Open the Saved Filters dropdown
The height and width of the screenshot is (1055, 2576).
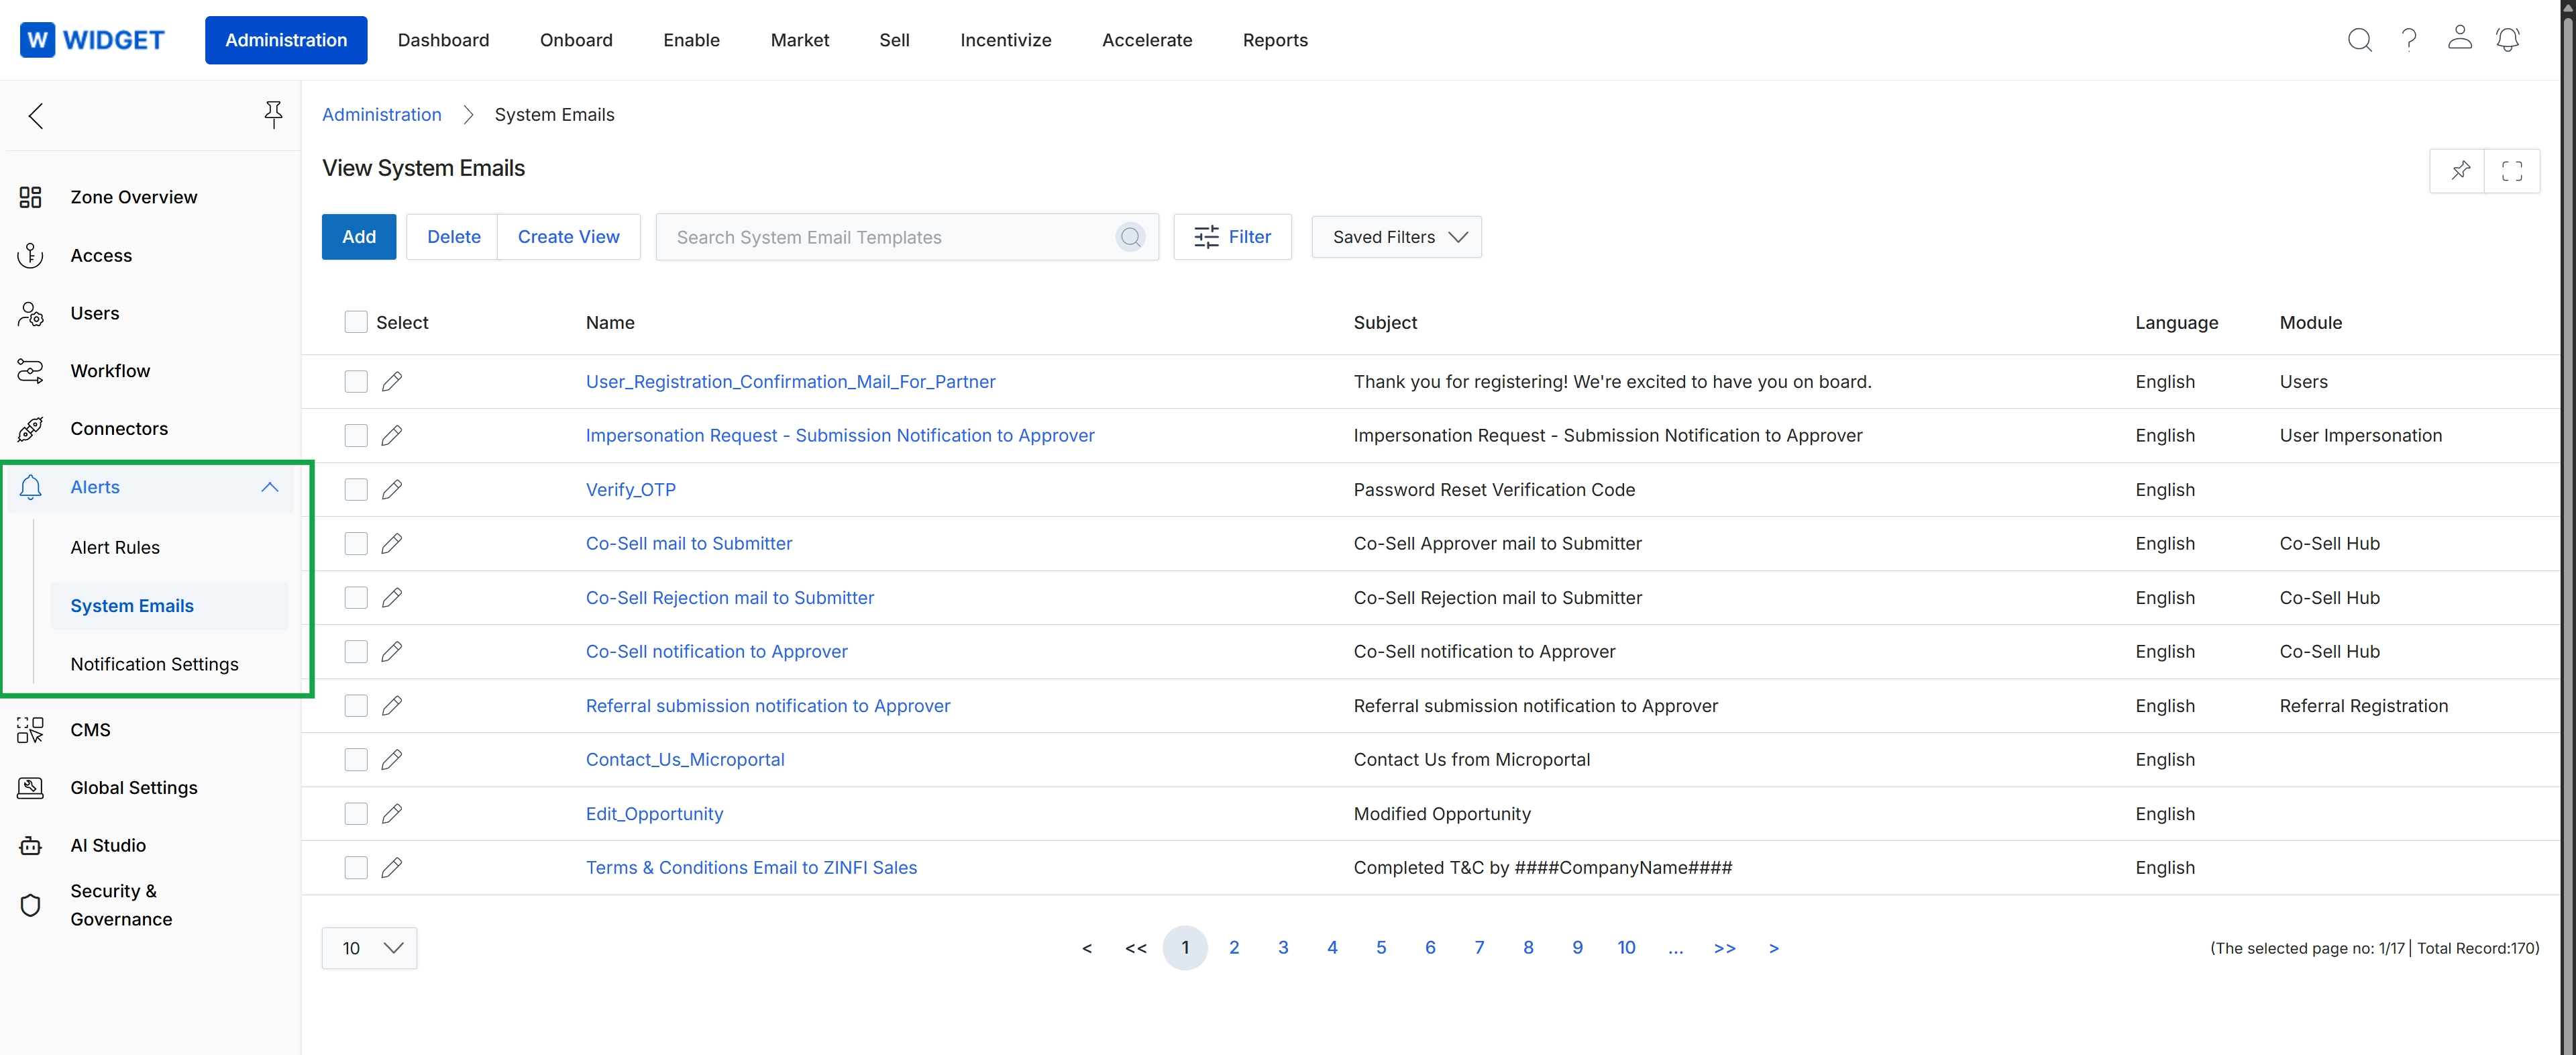coord(1396,237)
